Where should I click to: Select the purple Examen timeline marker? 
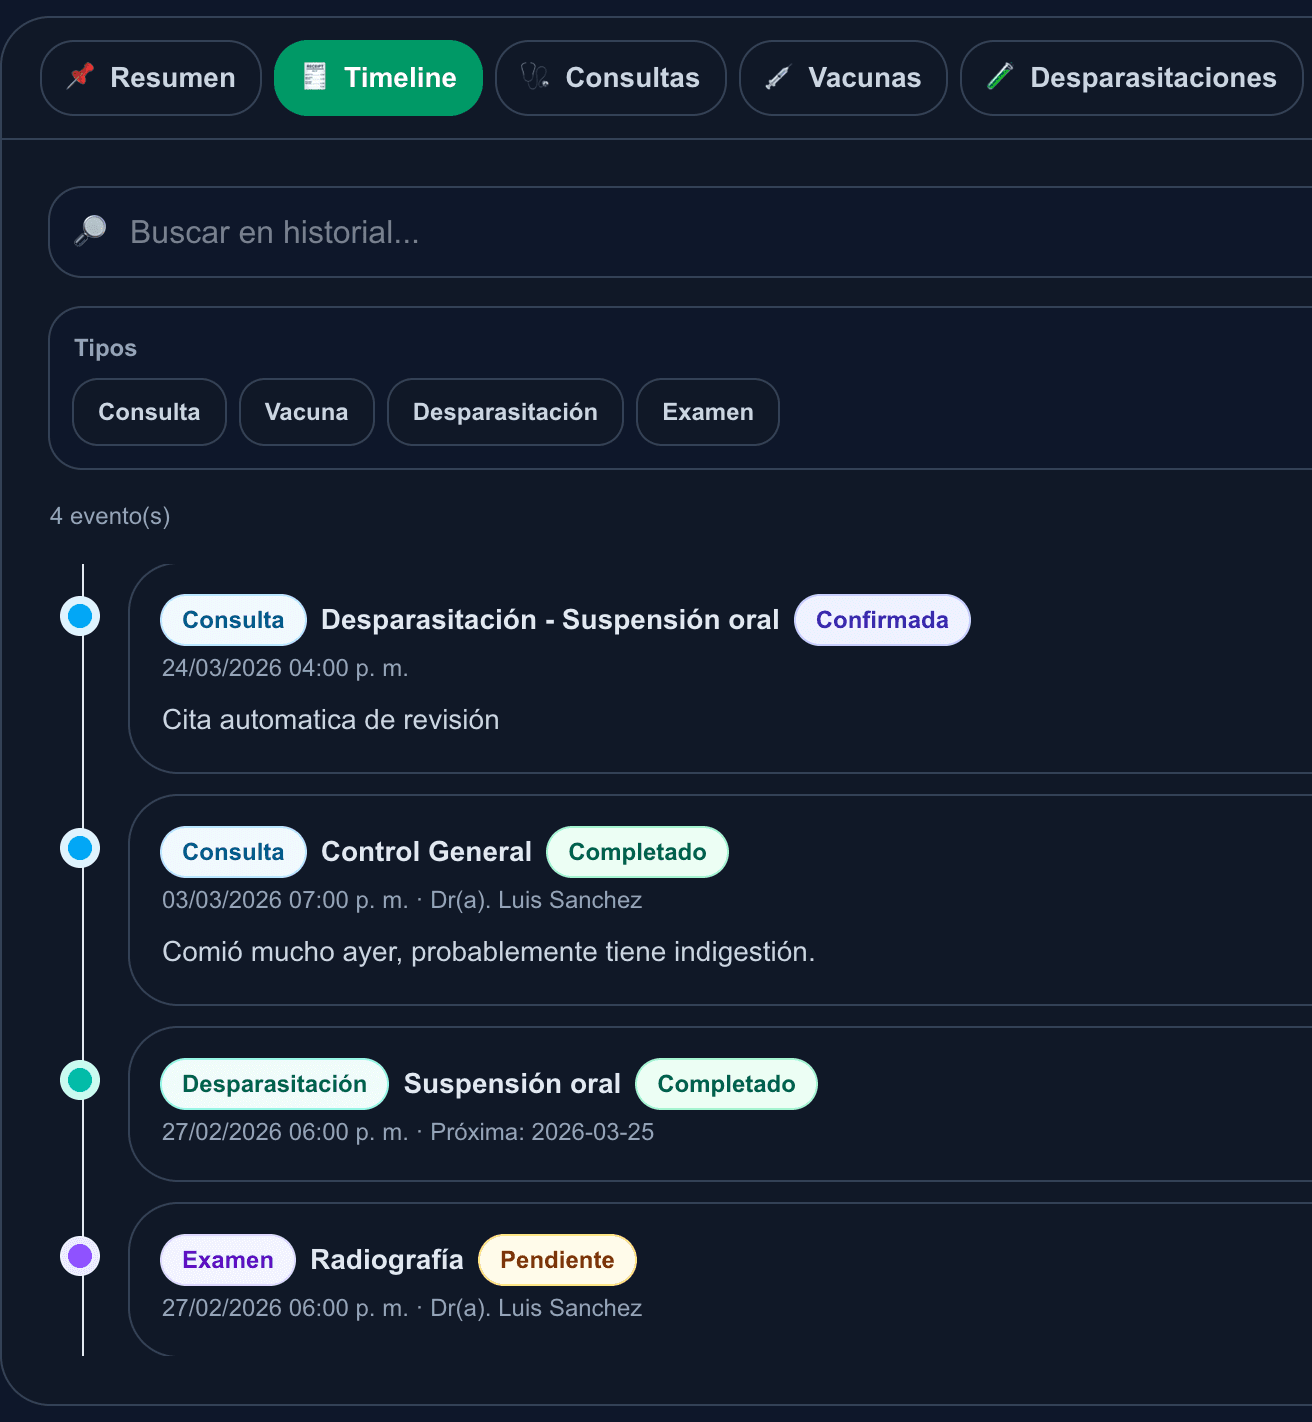pyautogui.click(x=80, y=1256)
